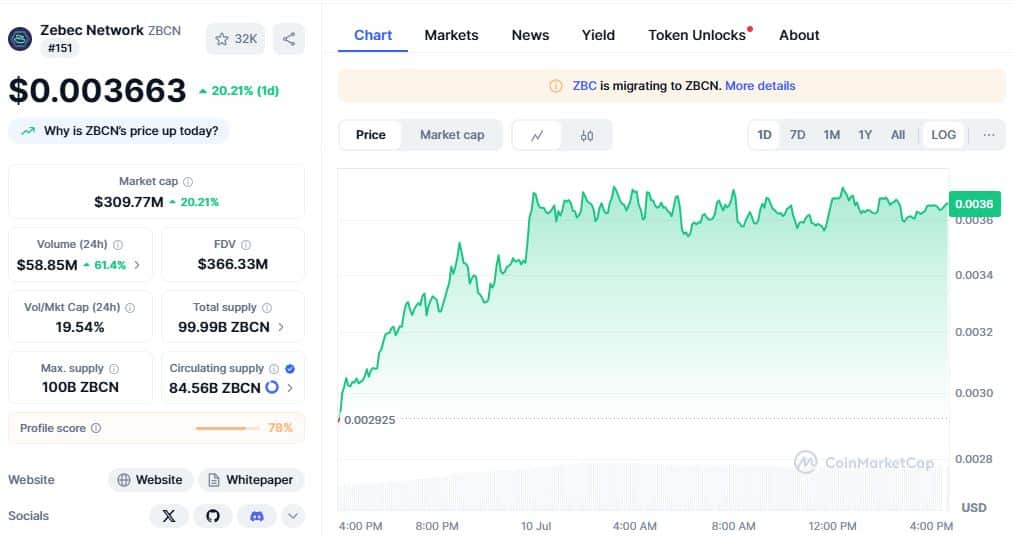Viewport: 1013px width, 536px height.
Task: Click the 100B ZBCN max supply value
Action: click(x=80, y=387)
